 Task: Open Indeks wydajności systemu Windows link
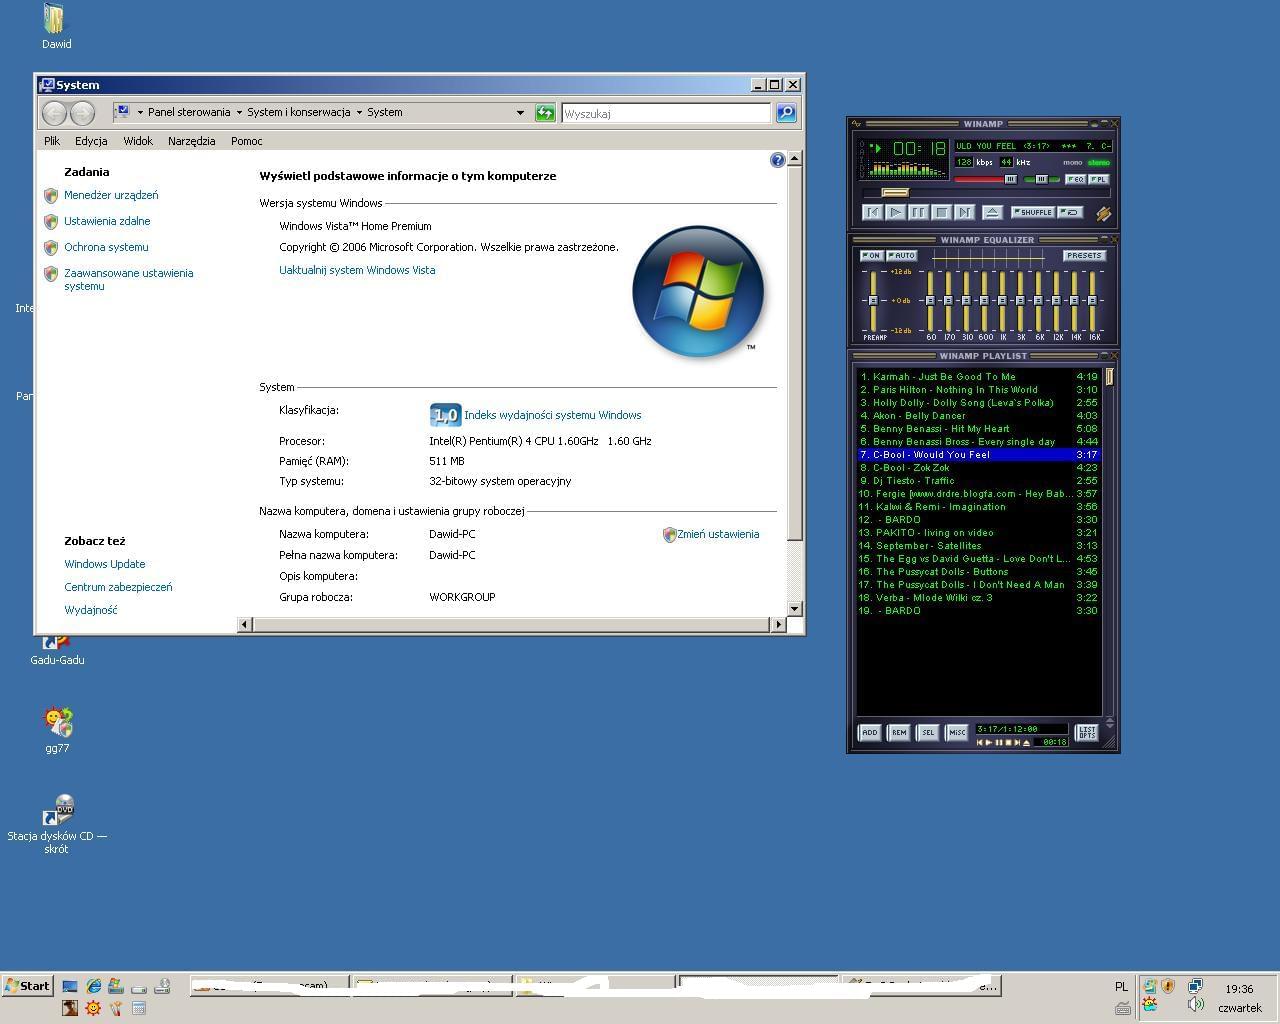coord(553,415)
